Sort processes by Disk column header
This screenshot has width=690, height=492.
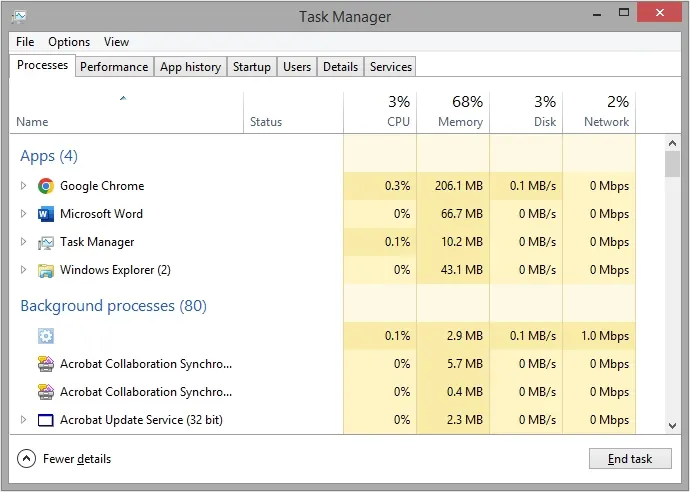pyautogui.click(x=526, y=113)
